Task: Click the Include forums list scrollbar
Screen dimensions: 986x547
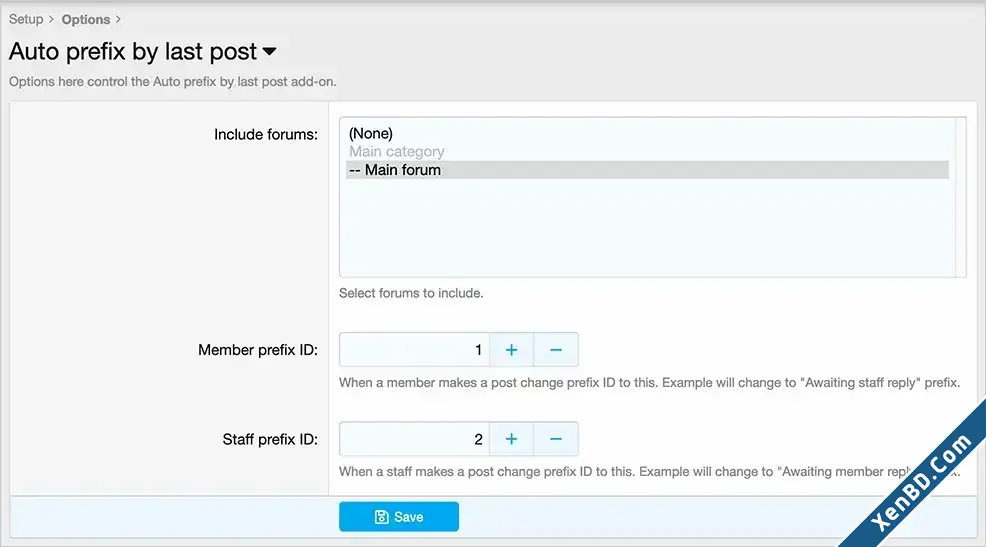Action: tap(960, 197)
